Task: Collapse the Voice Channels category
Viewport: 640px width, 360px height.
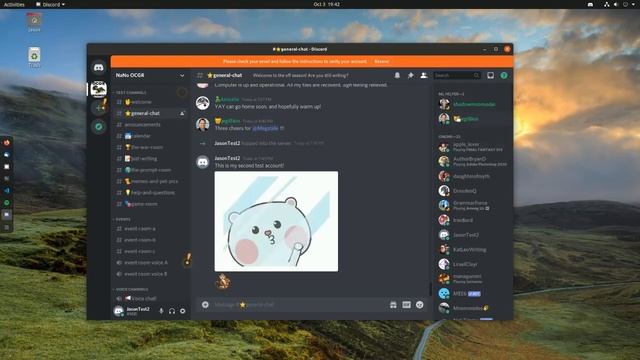Action: click(131, 289)
